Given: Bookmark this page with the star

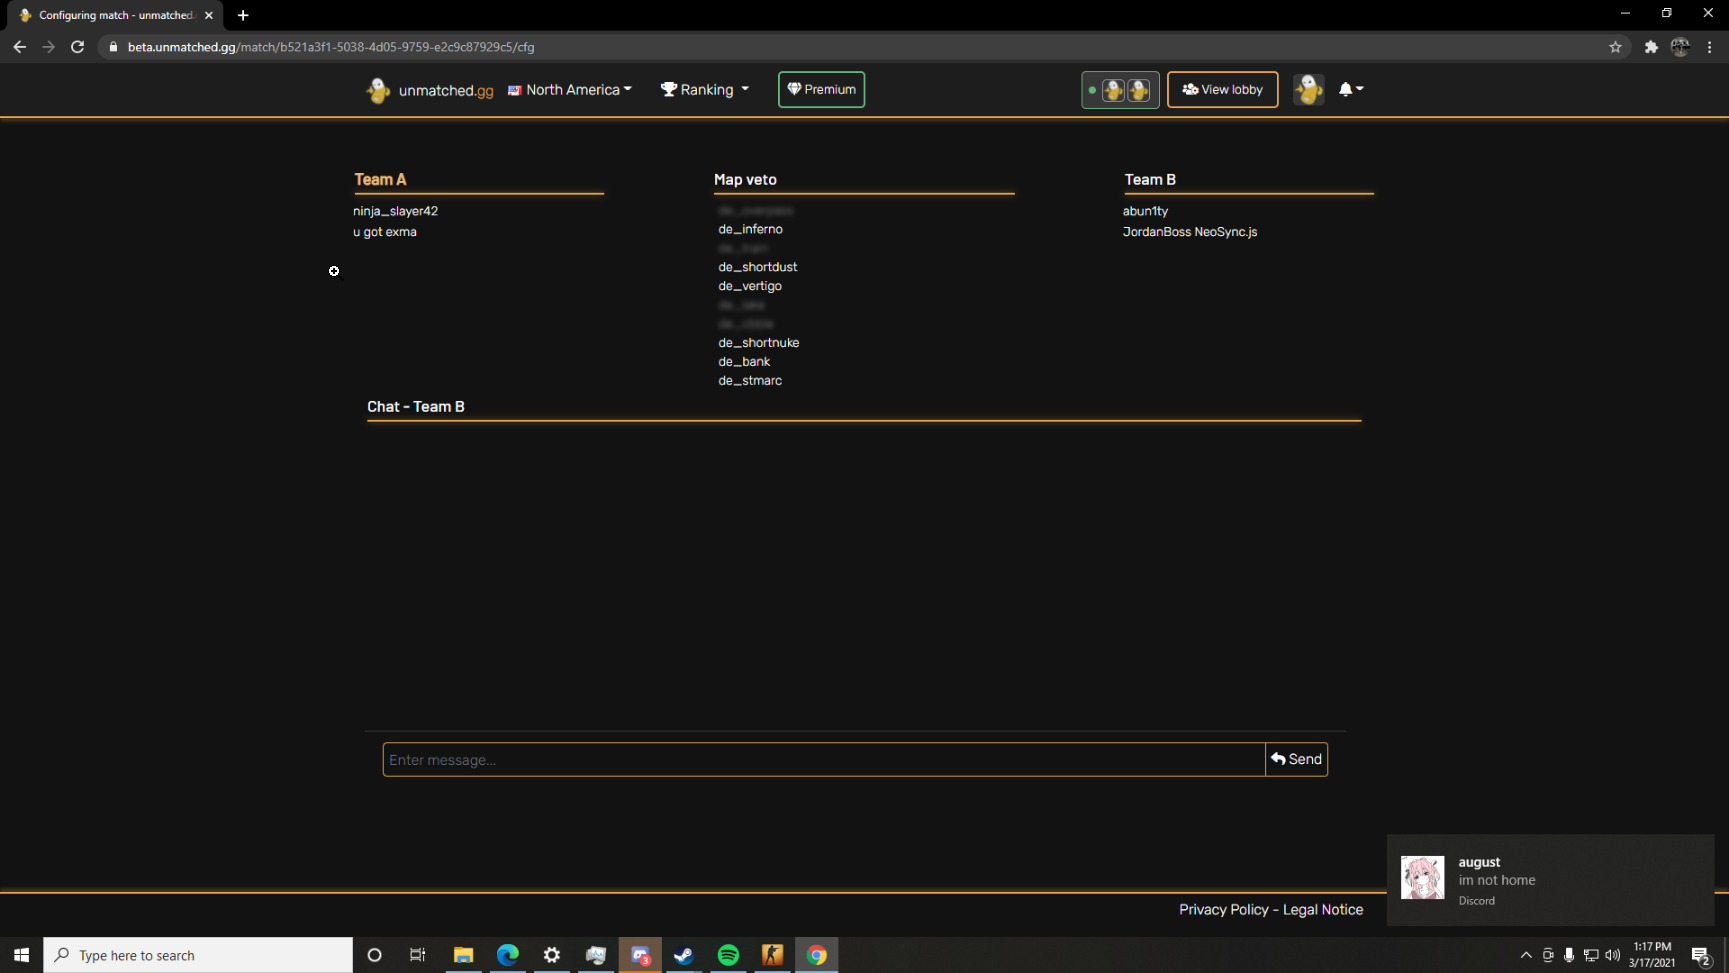Looking at the screenshot, I should 1615,47.
